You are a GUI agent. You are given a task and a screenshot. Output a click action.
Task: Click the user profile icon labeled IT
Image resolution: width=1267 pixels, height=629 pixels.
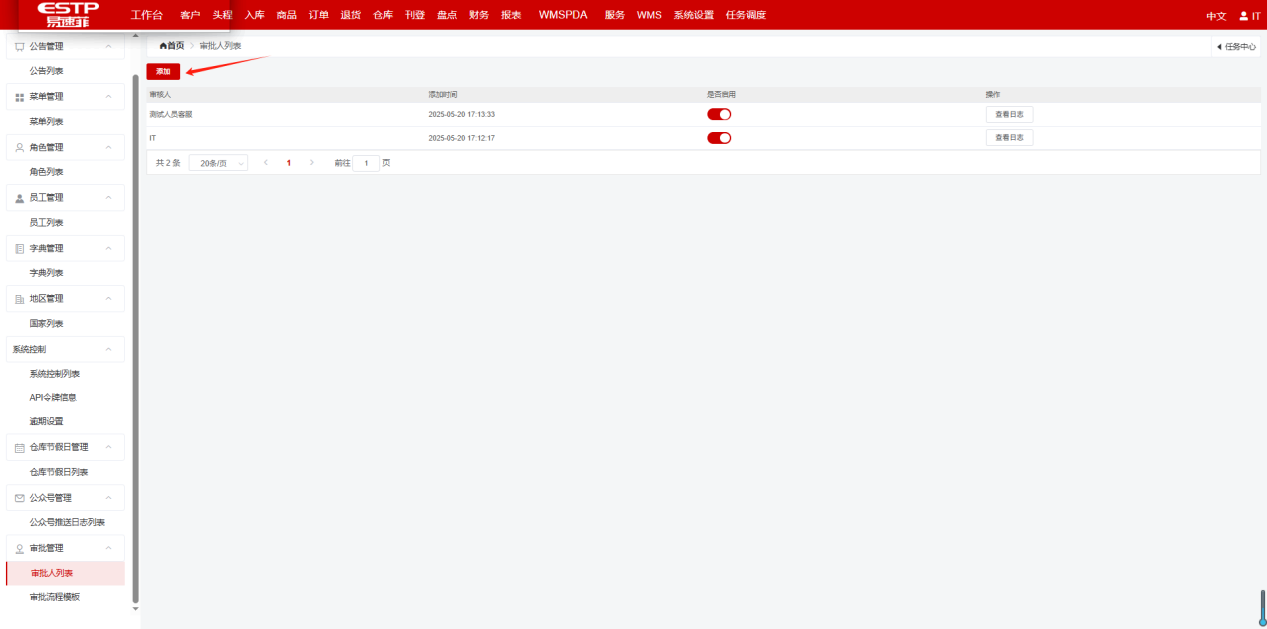(1243, 16)
